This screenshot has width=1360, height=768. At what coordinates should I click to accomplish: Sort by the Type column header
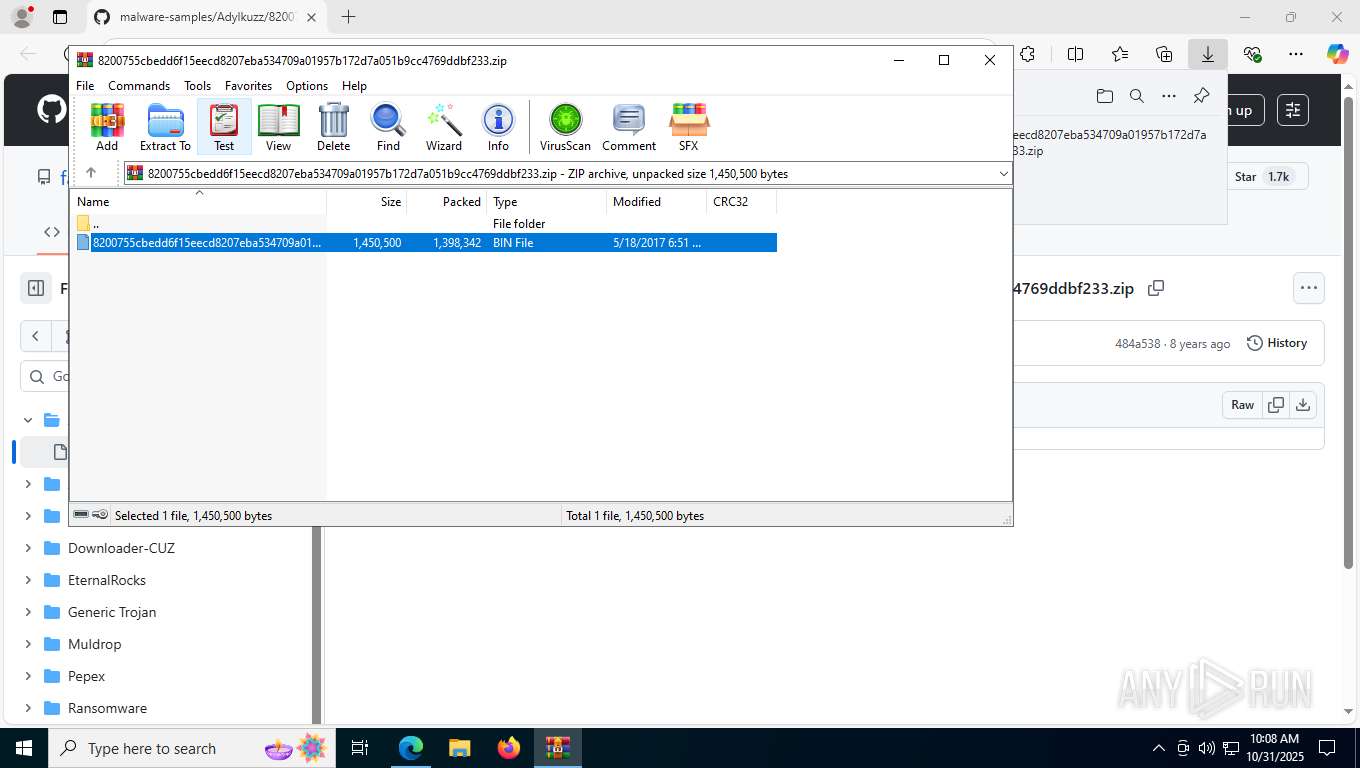pos(547,202)
